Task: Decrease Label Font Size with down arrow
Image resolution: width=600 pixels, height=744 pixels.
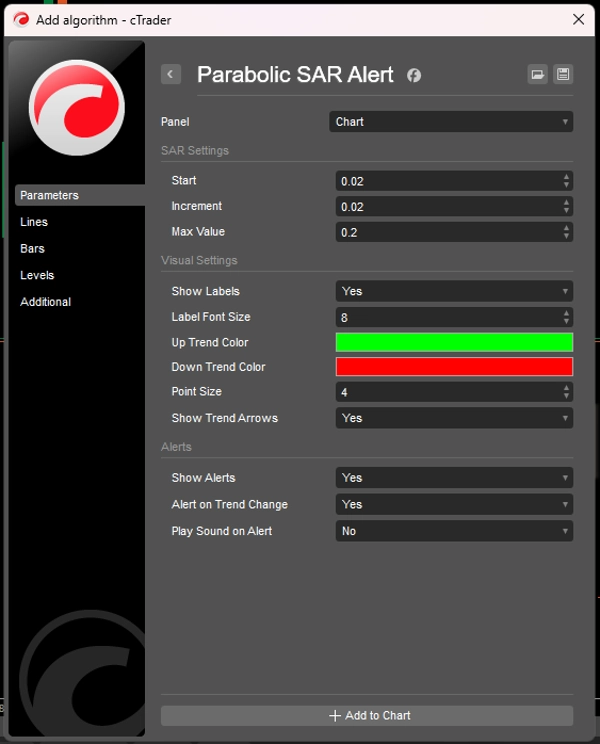Action: [x=566, y=321]
